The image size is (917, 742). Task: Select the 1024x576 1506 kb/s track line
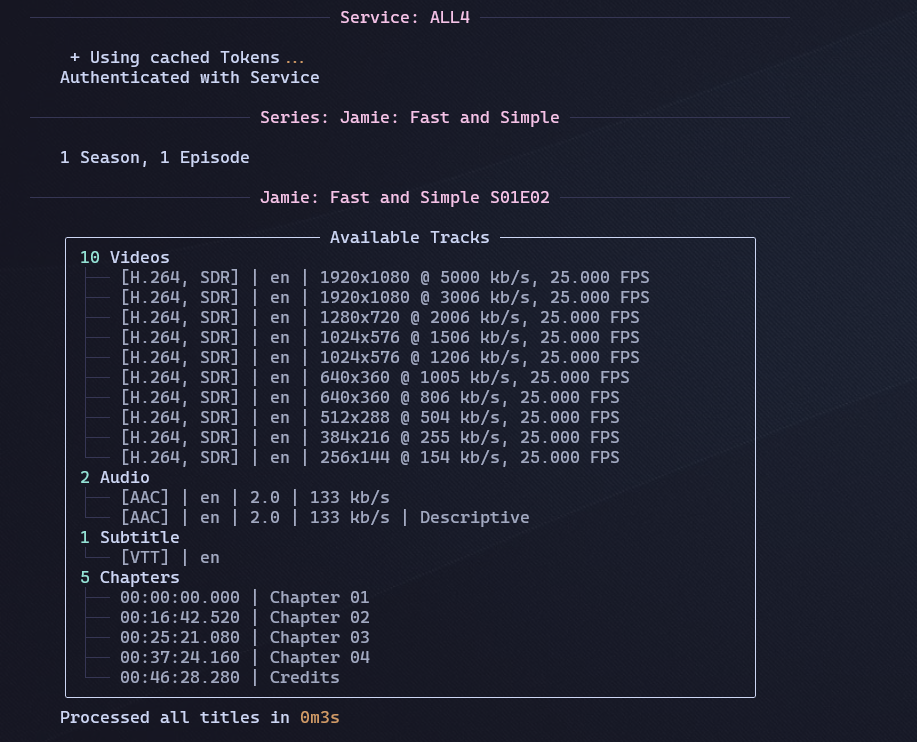tap(380, 337)
